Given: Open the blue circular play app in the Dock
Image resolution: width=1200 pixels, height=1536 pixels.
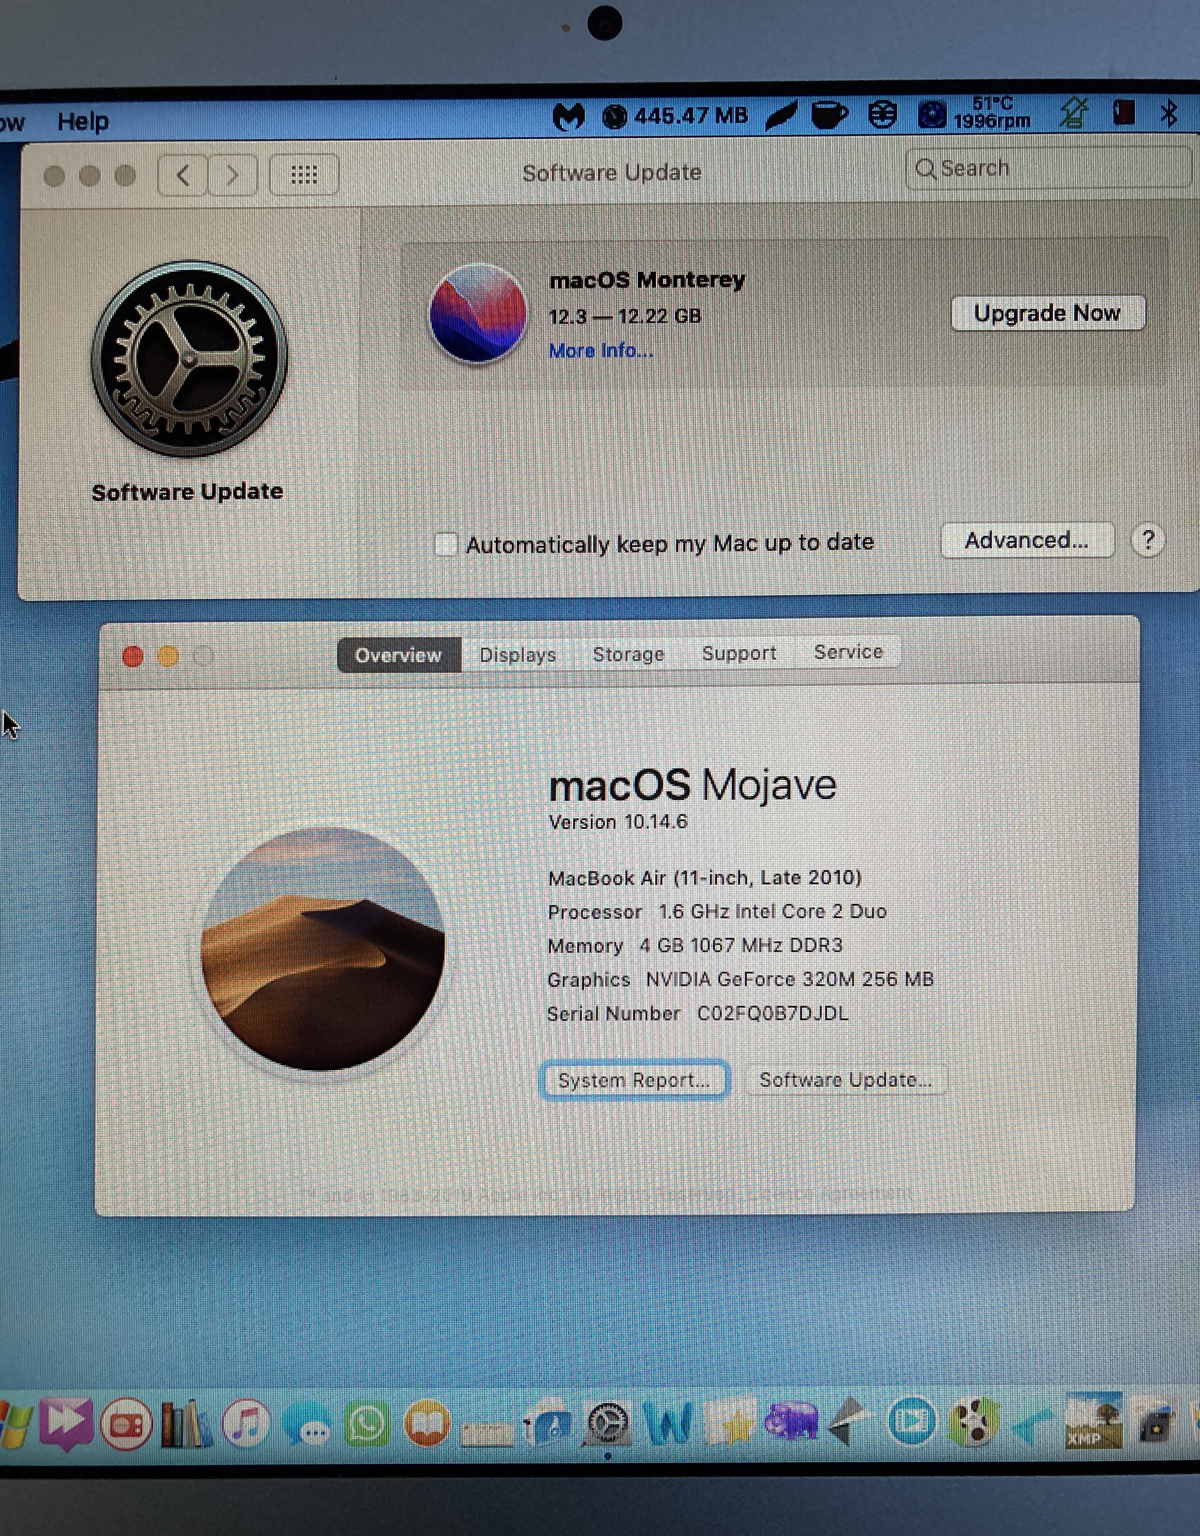Looking at the screenshot, I should click(x=911, y=1423).
